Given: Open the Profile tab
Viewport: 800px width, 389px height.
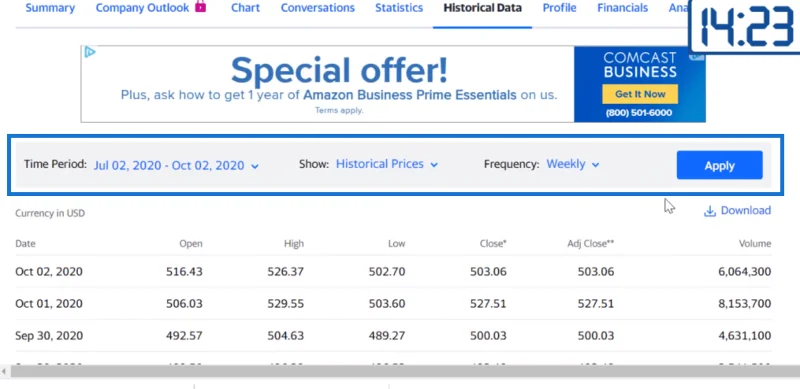Looking at the screenshot, I should coord(559,8).
